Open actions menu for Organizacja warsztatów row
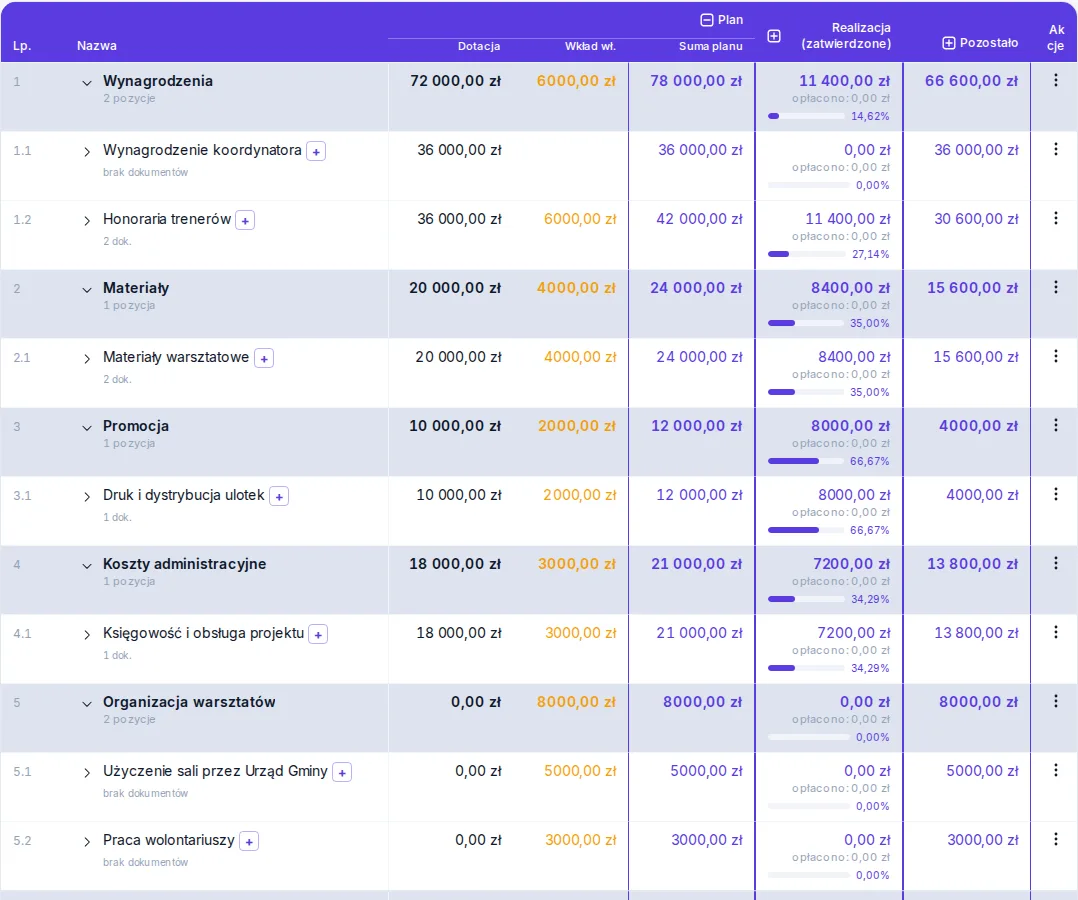Screen dimensions: 1078x900 tap(1055, 701)
